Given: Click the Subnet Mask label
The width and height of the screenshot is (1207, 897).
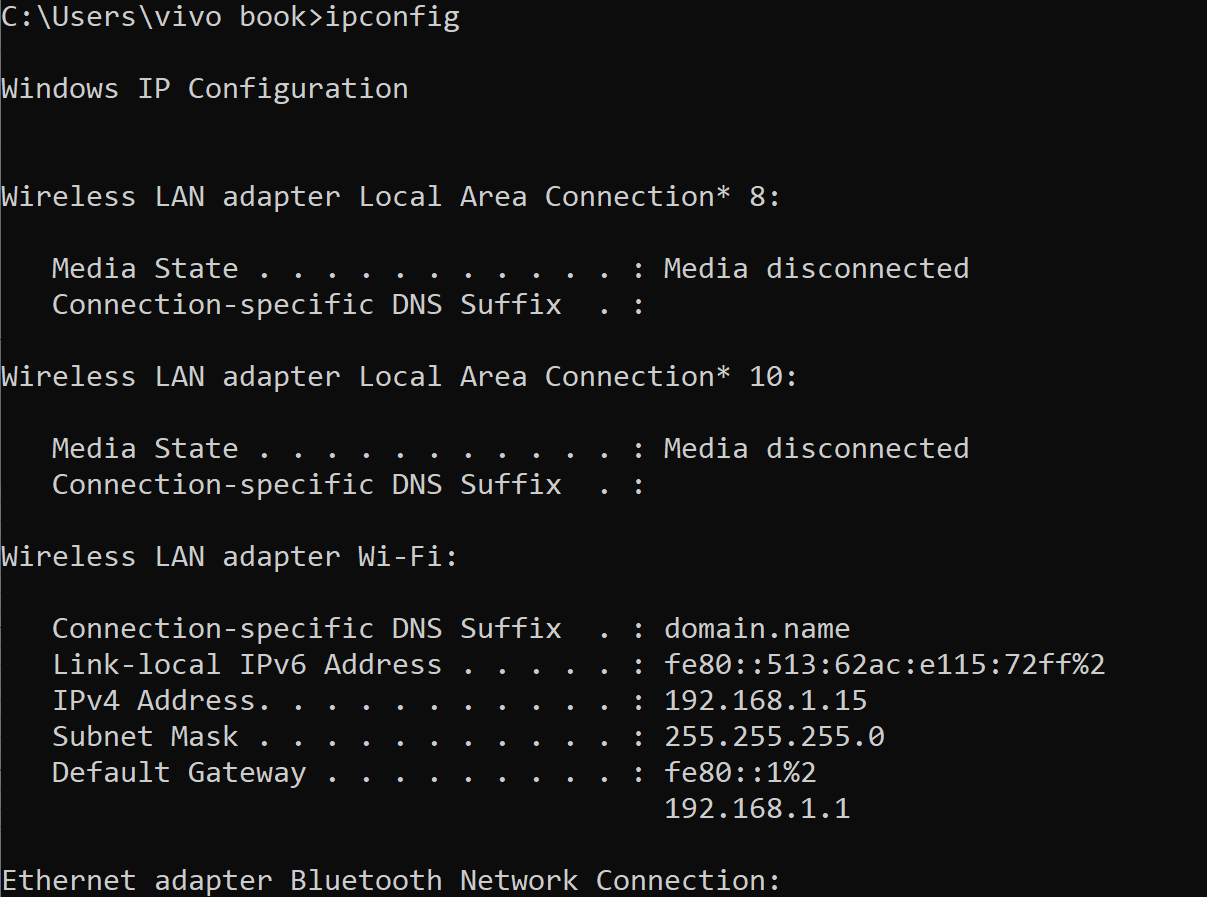Looking at the screenshot, I should (145, 737).
